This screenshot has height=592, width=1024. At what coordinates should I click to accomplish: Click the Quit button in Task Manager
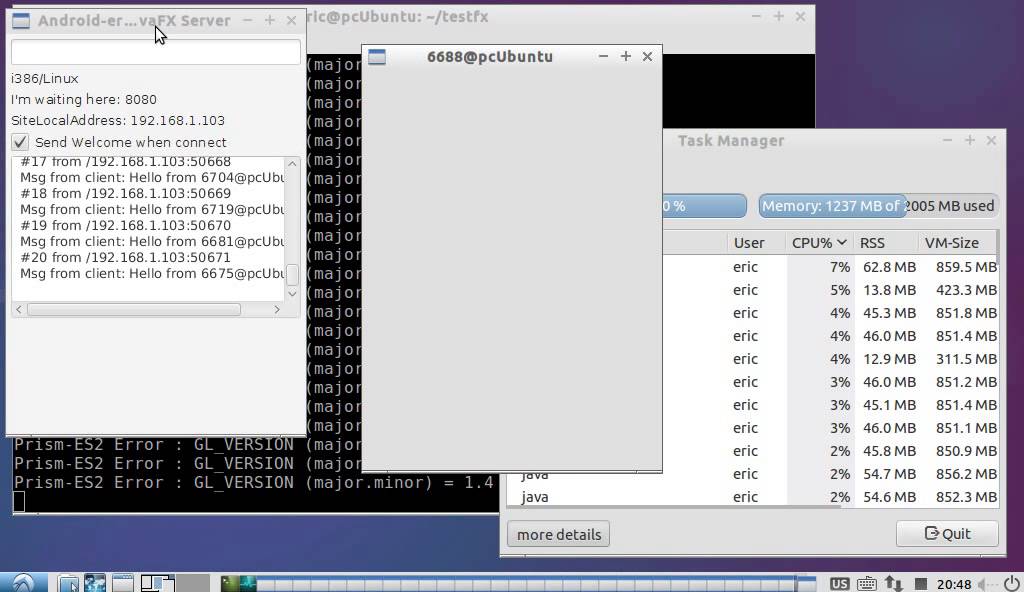click(x=947, y=533)
